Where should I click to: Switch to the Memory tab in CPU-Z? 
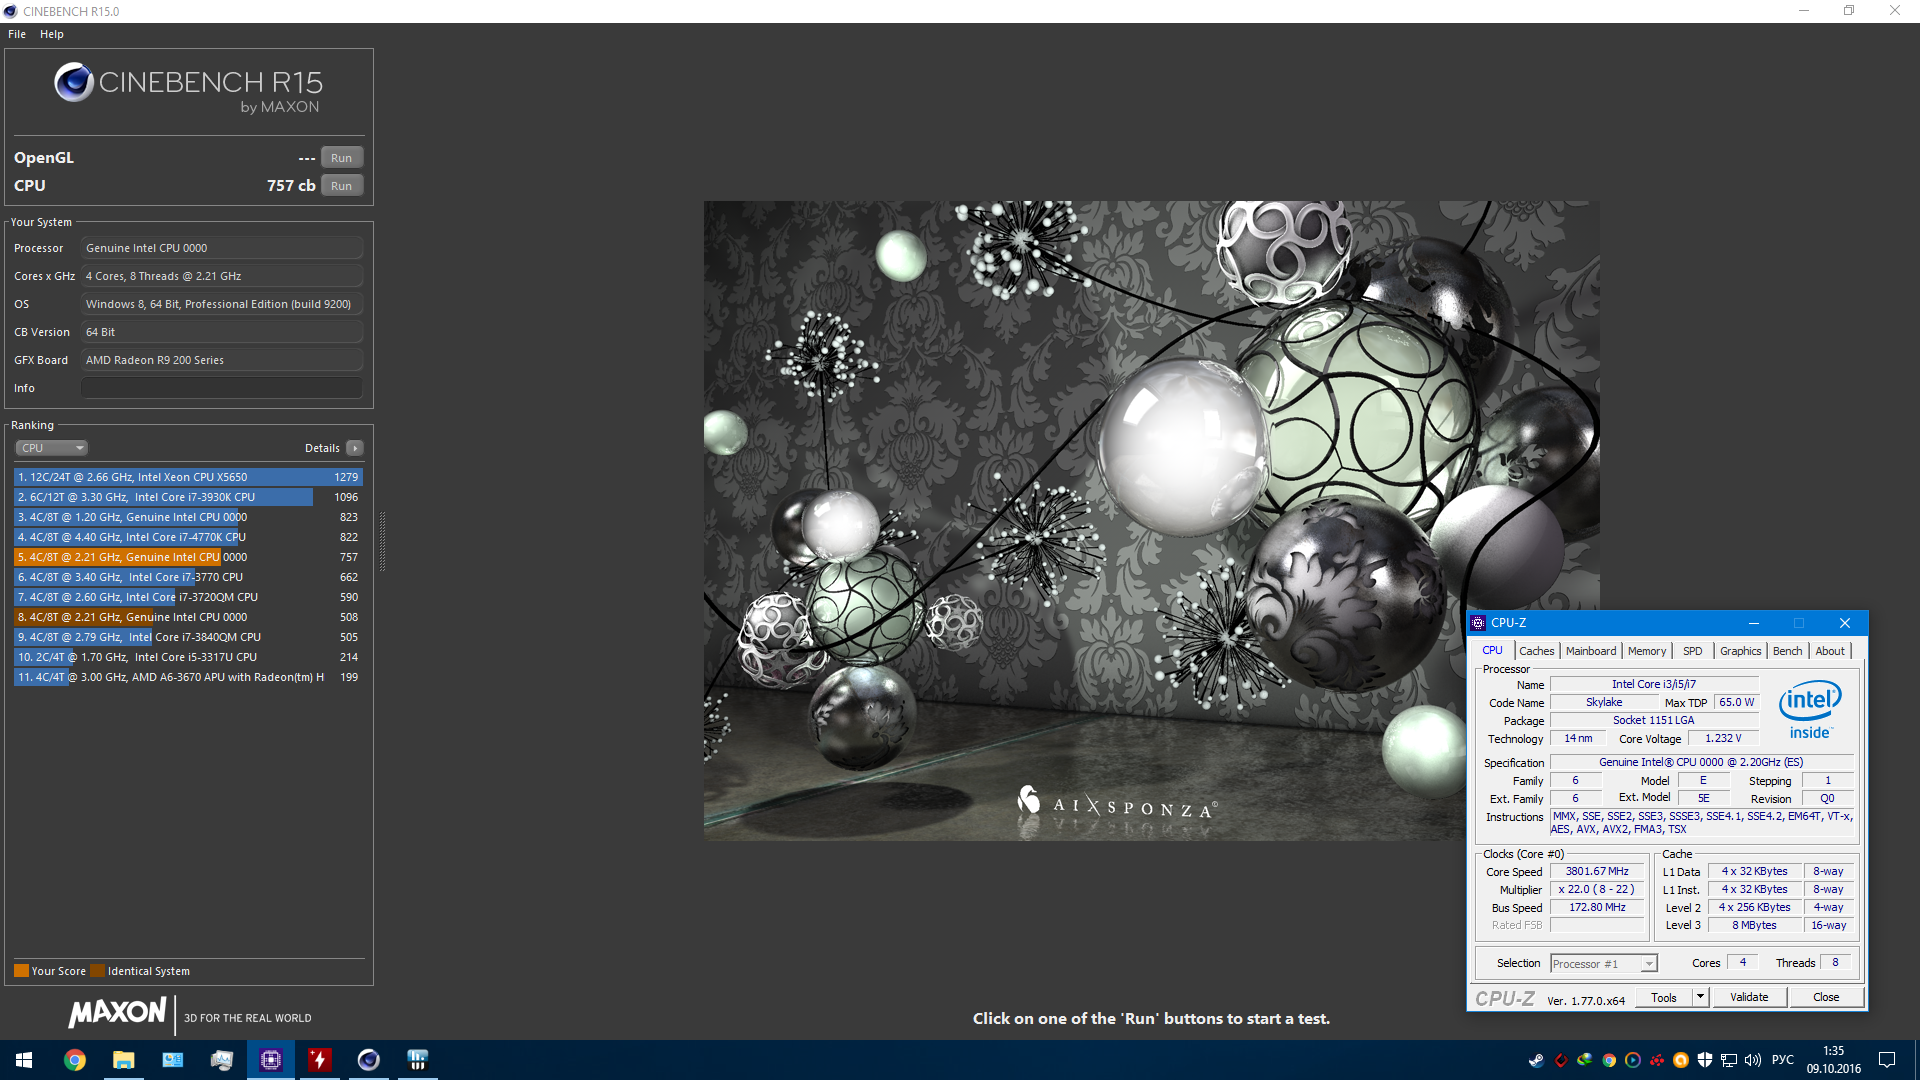1646,651
